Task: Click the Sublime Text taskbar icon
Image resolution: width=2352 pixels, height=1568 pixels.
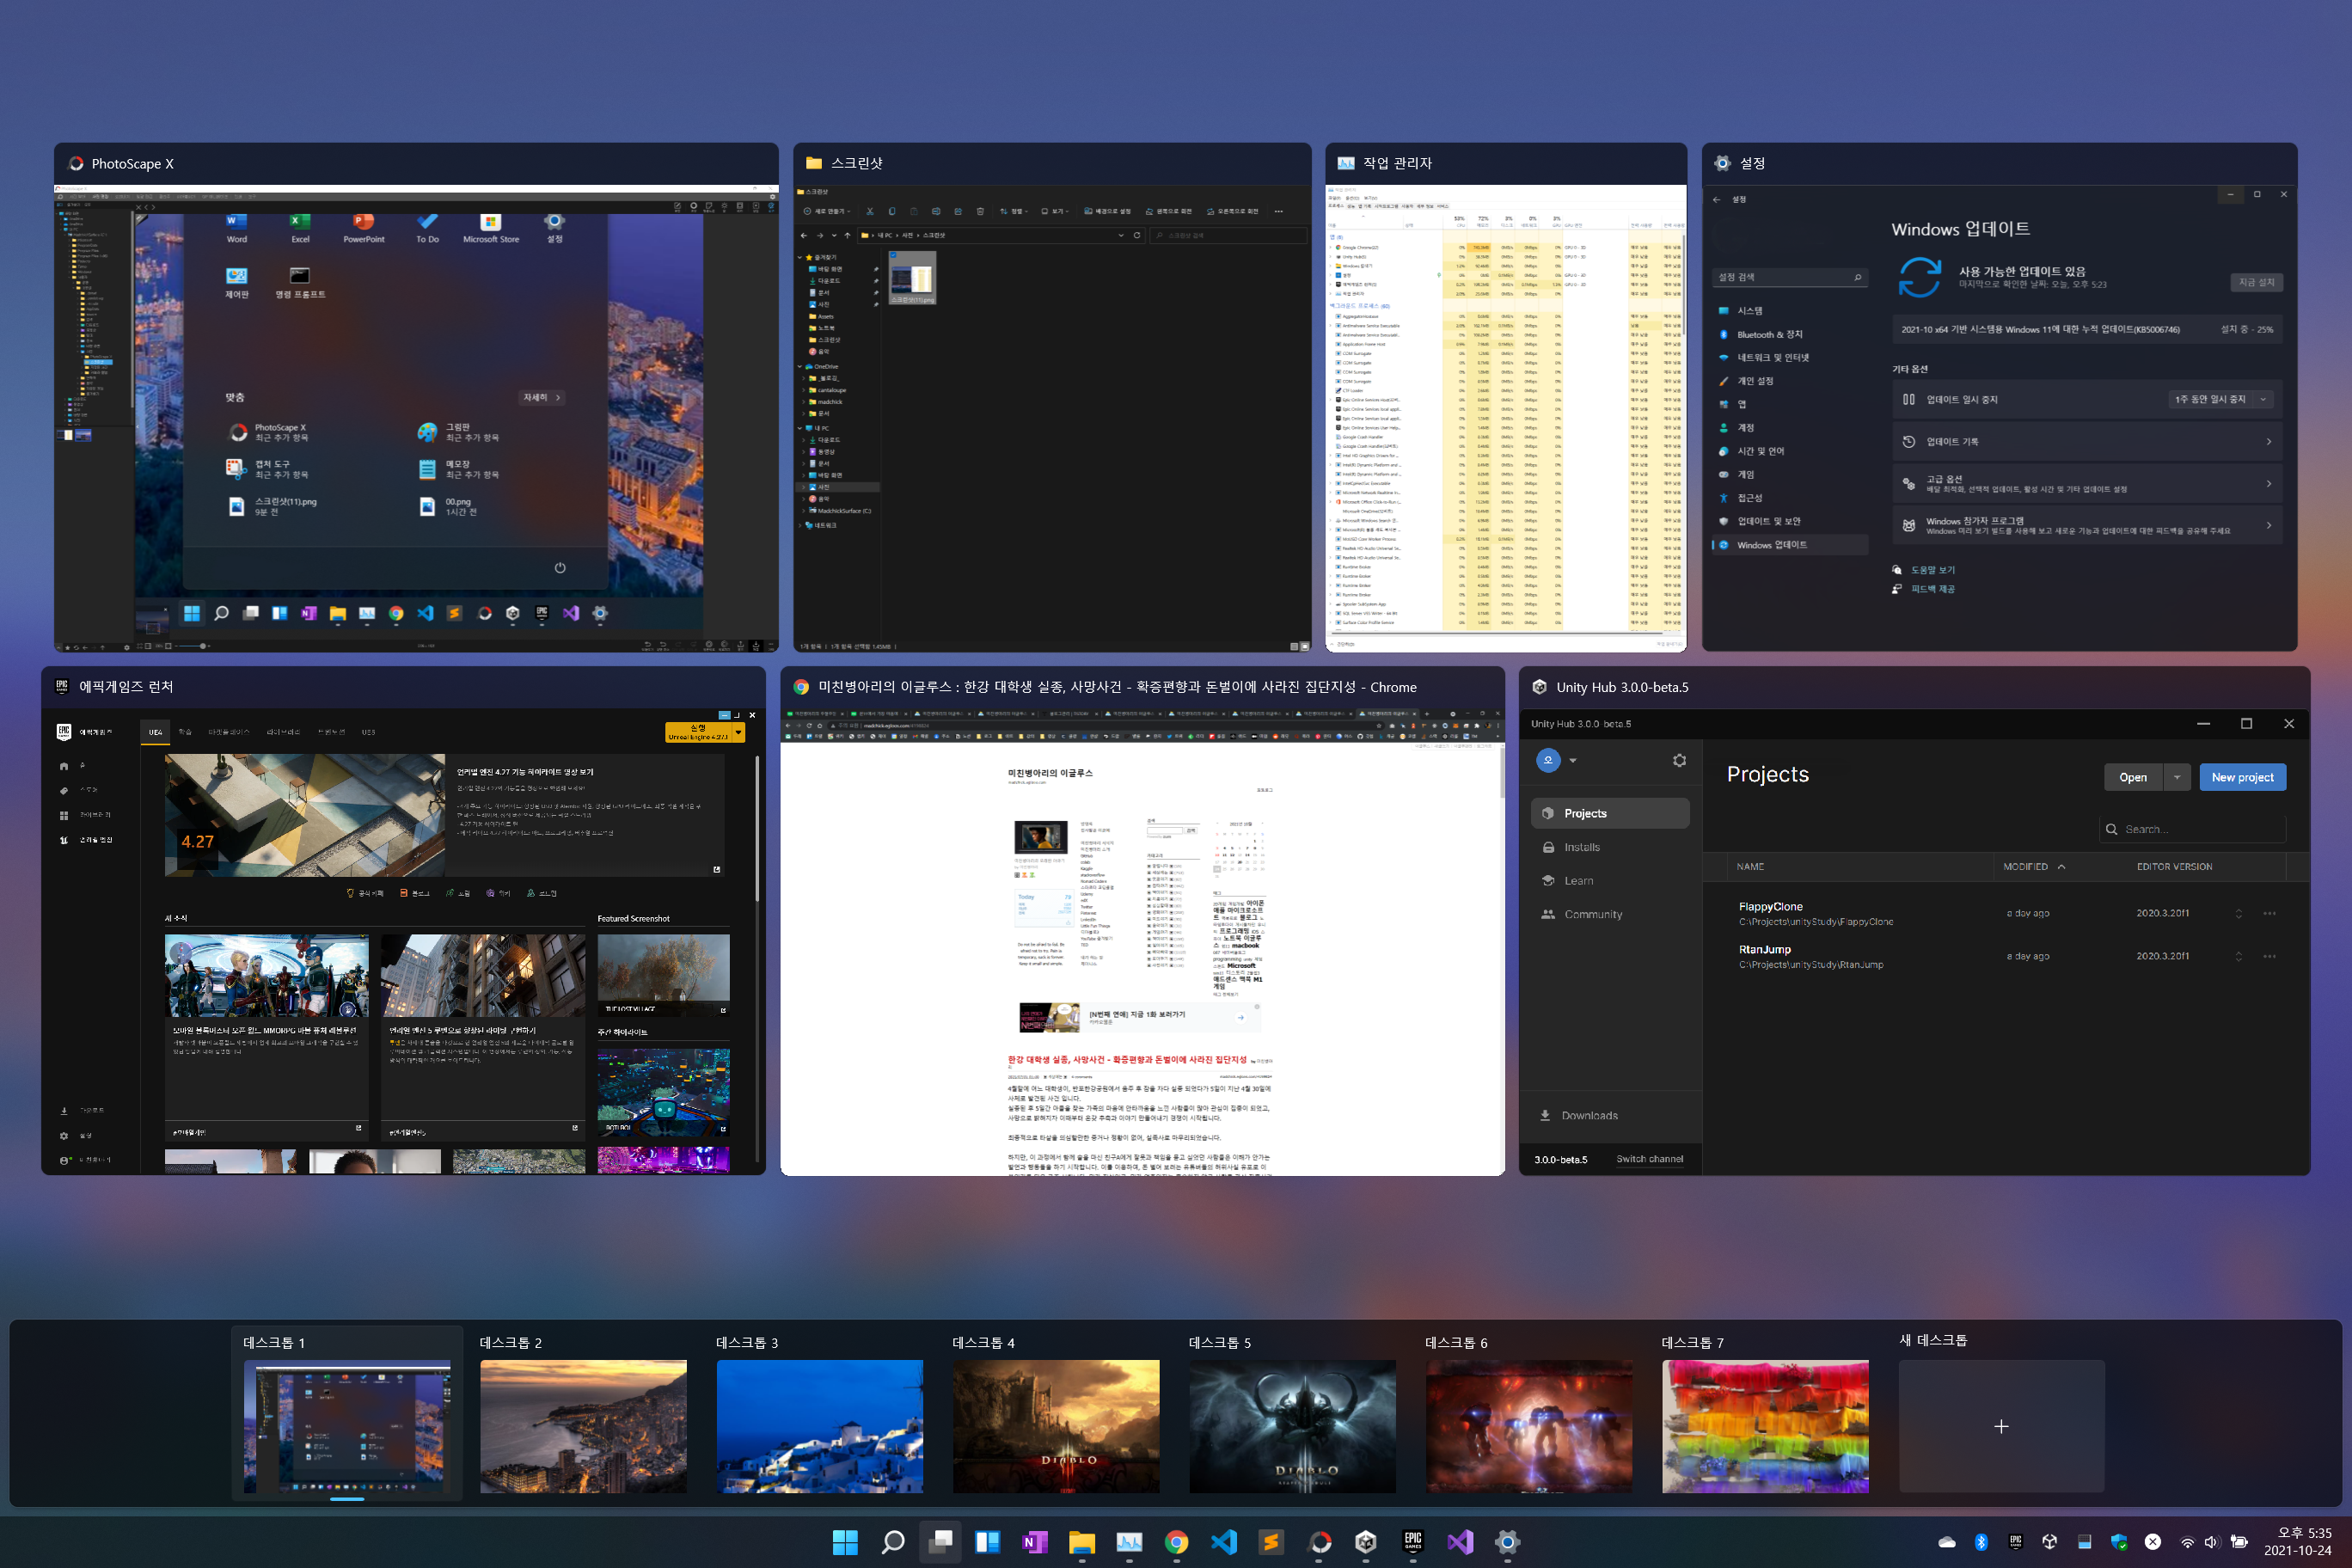Action: pos(1271,1542)
